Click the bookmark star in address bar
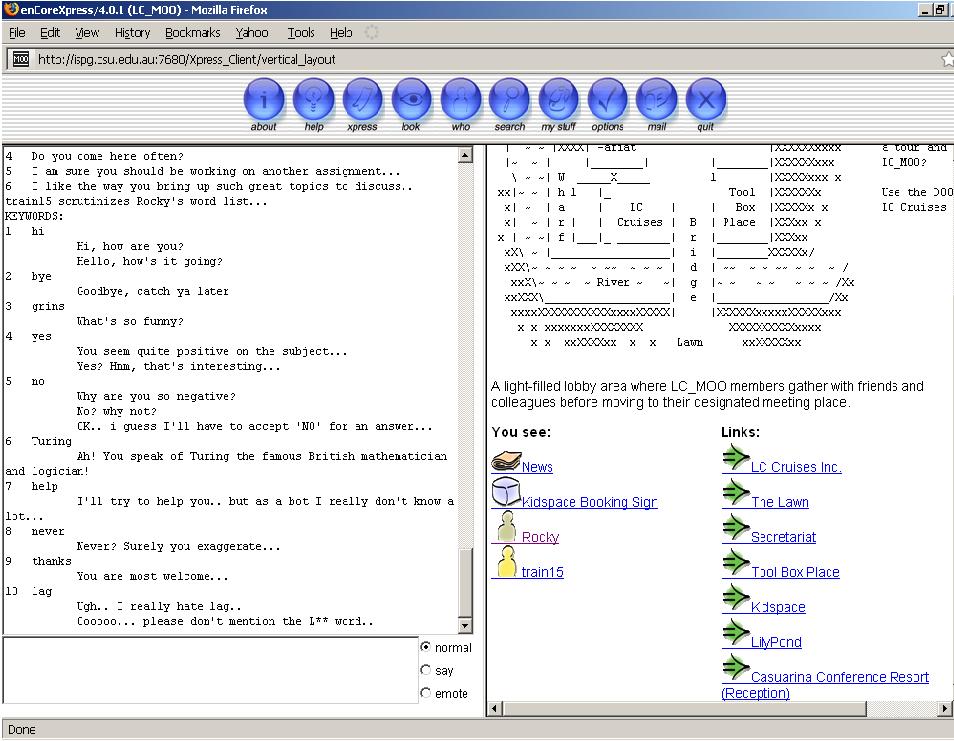The image size is (954, 741). coord(947,60)
